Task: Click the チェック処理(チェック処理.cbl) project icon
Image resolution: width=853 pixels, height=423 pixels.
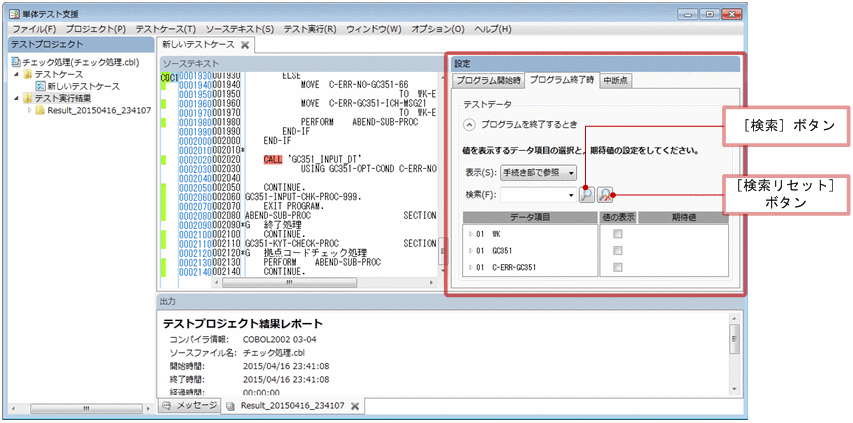Action: (16, 62)
